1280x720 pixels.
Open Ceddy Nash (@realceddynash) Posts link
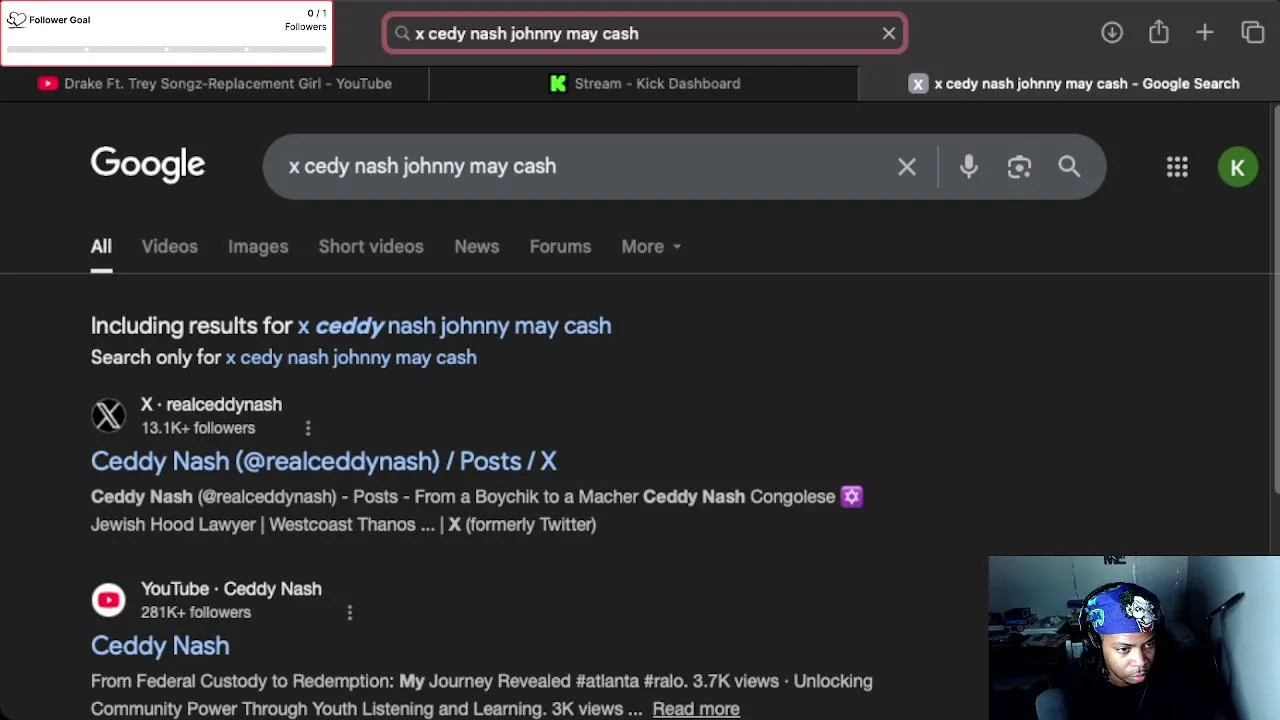tap(324, 461)
